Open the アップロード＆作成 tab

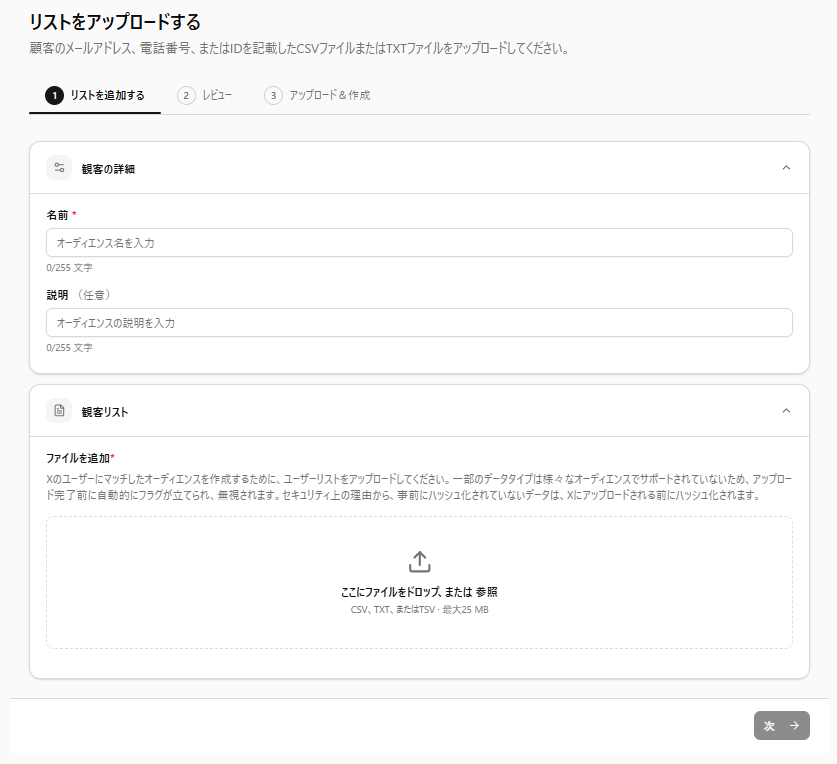pyautogui.click(x=329, y=96)
